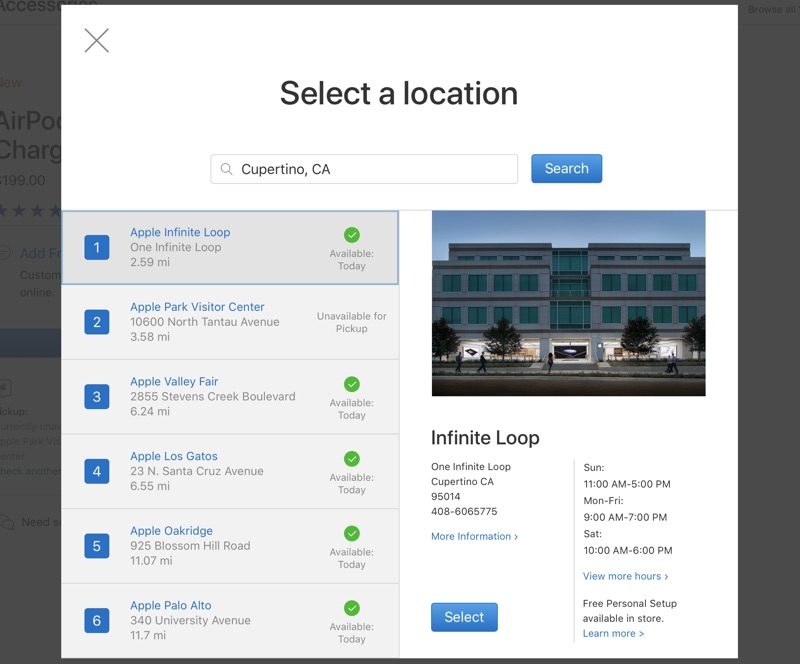Click address '23 N. Santa Cruz Avenue'
Viewport: 800px width, 664px height.
pyautogui.click(x=196, y=471)
